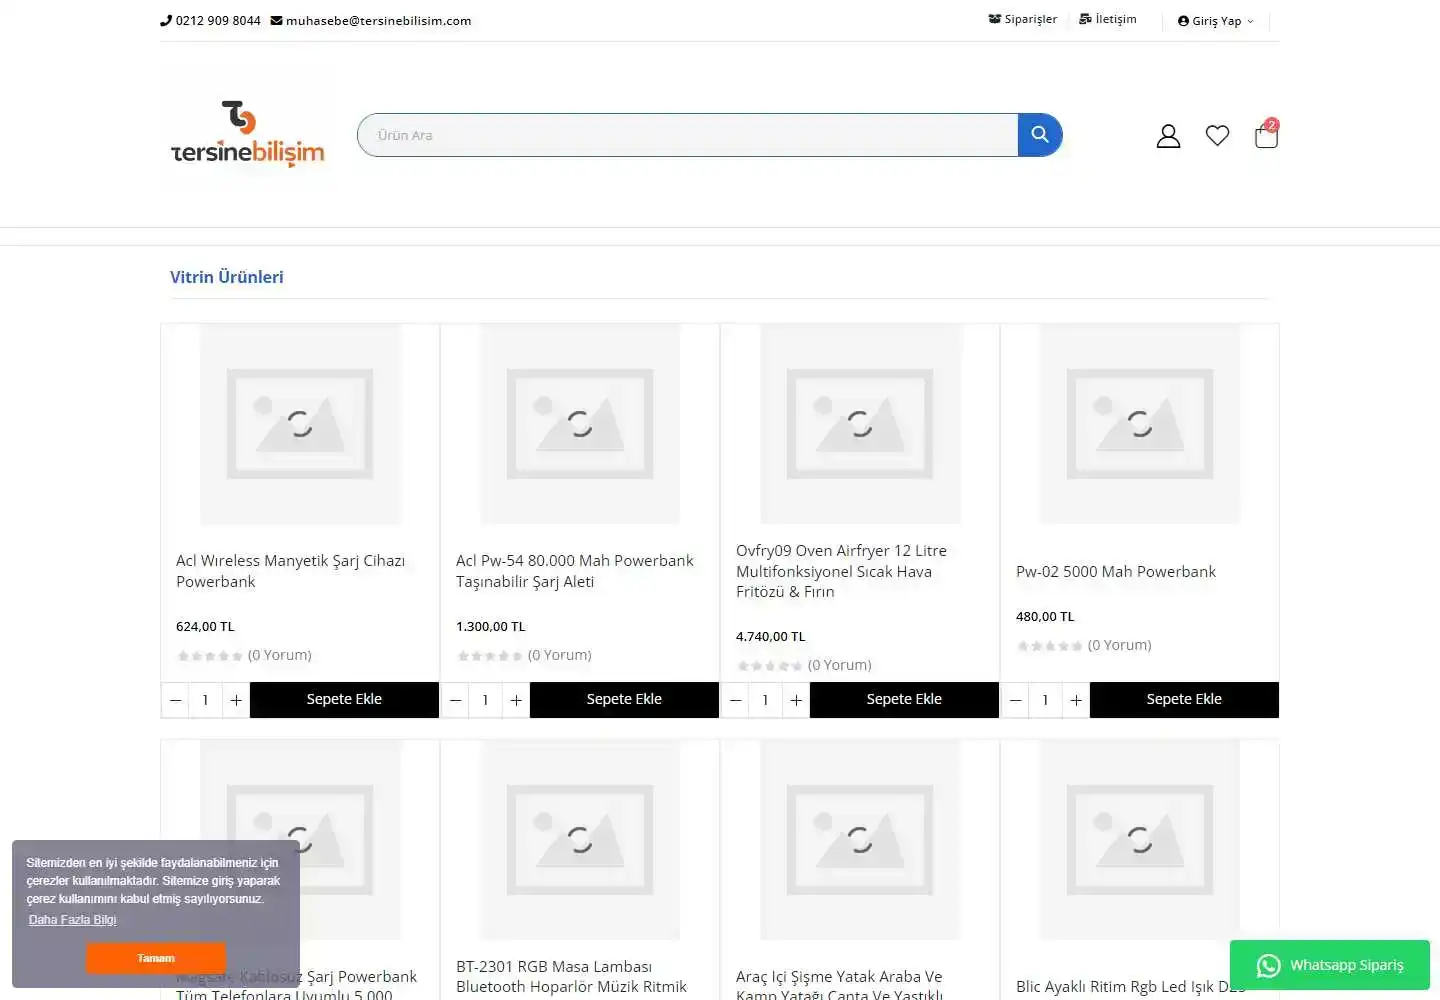Call the phone number 0212 909 8044
Viewport: 1440px width, 1000px height.
click(x=211, y=20)
